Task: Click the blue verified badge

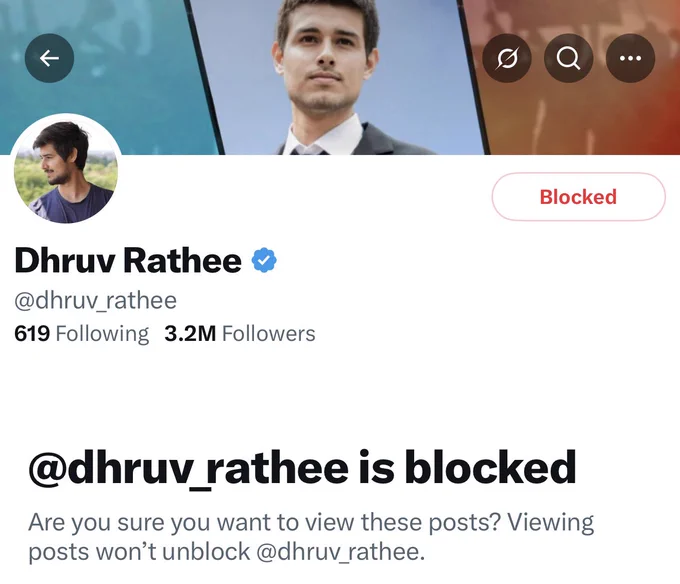Action: 264,260
